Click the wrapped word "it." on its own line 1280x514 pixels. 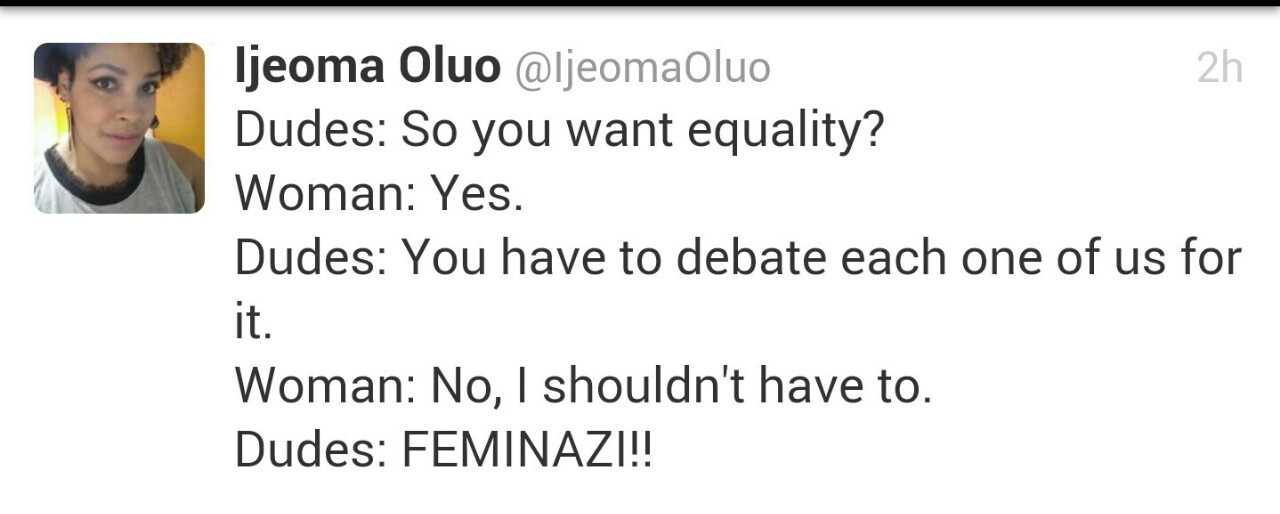coord(254,324)
